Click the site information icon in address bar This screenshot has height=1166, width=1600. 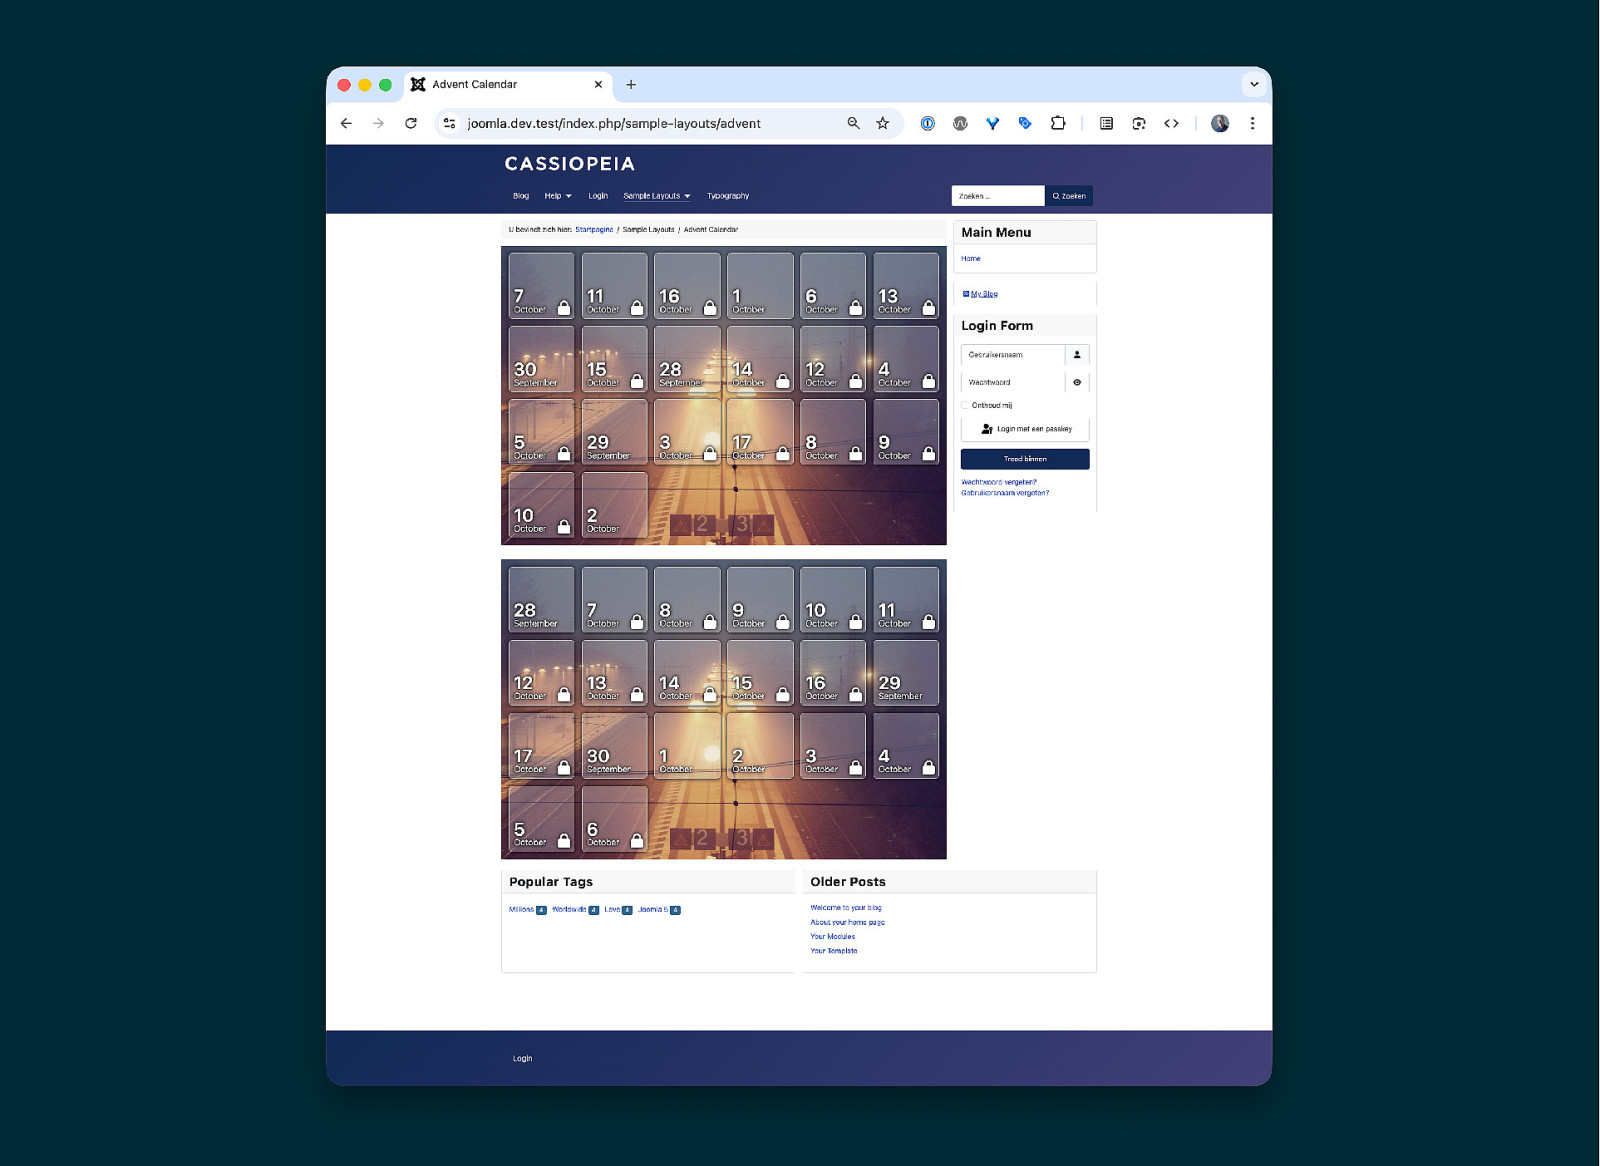tap(450, 123)
